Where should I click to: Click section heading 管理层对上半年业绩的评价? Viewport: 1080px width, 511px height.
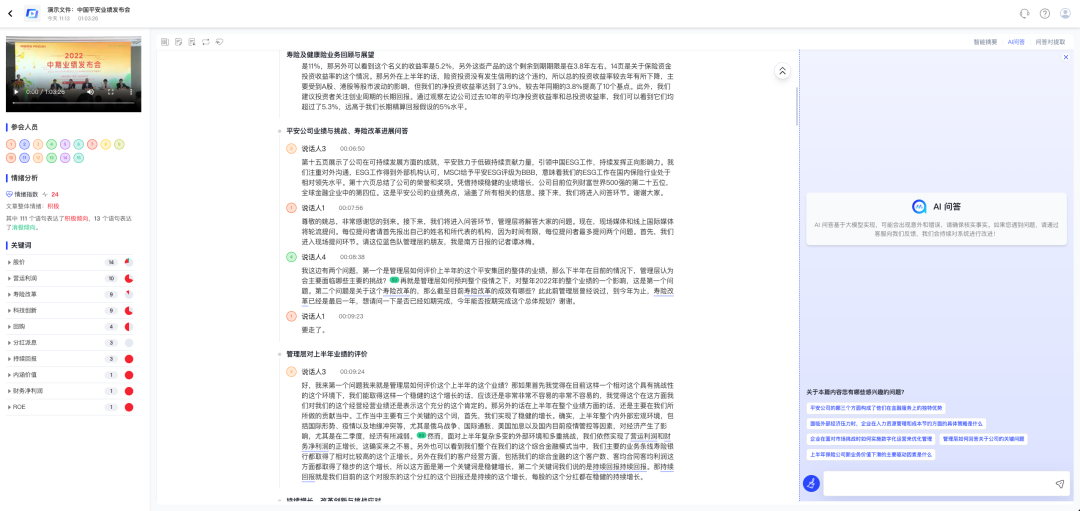coord(327,353)
